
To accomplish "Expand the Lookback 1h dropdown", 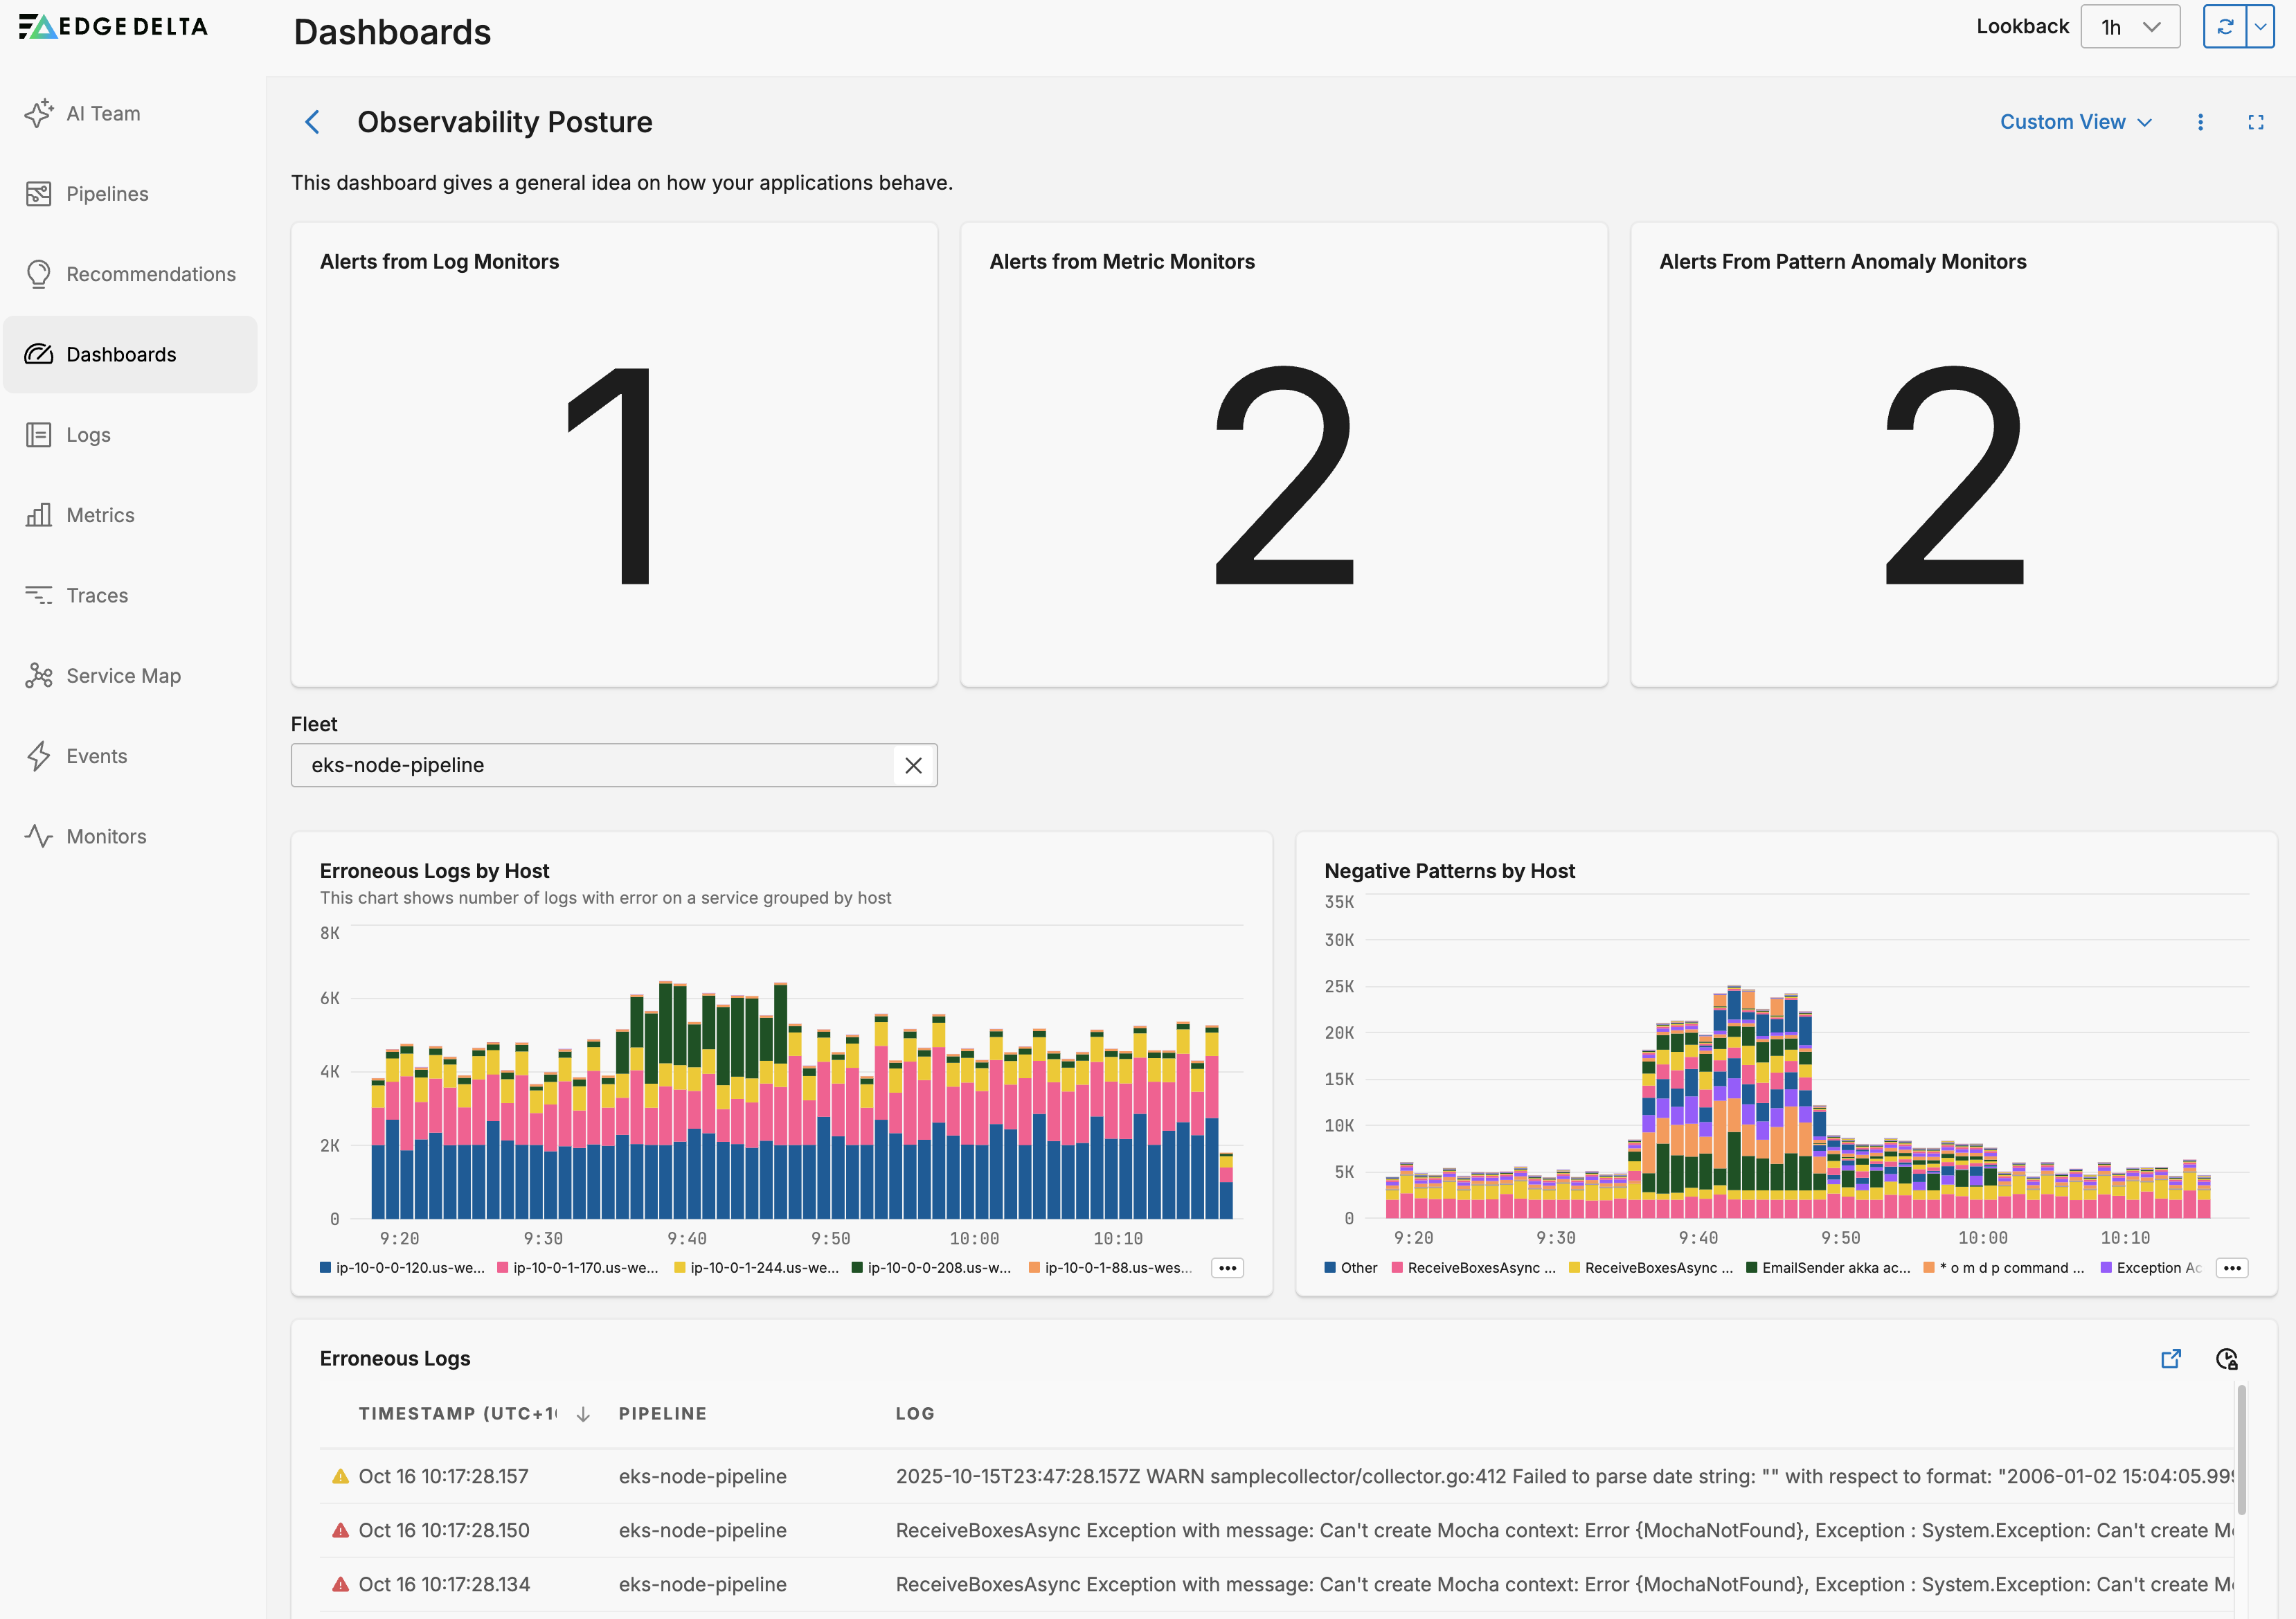I will [2130, 27].
